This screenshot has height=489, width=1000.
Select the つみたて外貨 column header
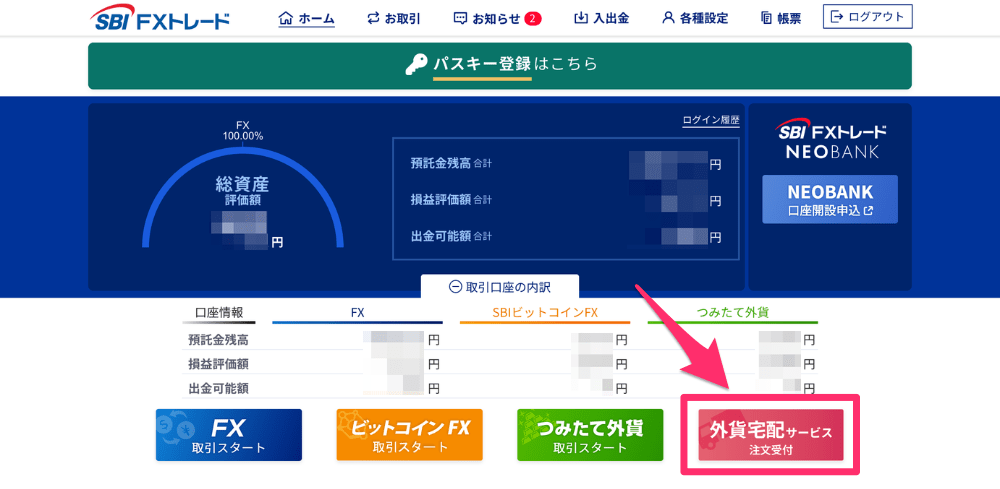click(x=732, y=314)
